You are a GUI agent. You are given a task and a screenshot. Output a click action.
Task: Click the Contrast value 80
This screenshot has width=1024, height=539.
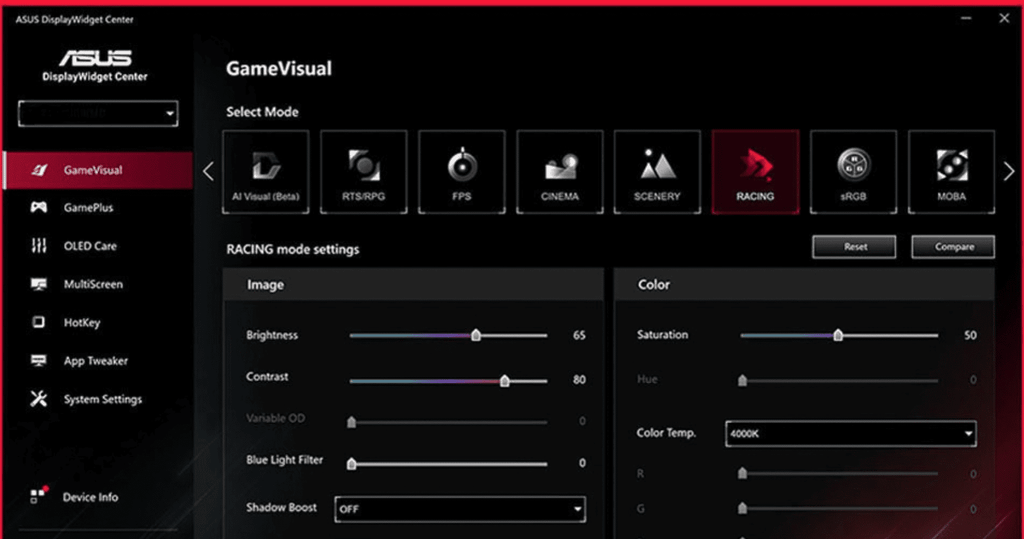click(x=579, y=380)
